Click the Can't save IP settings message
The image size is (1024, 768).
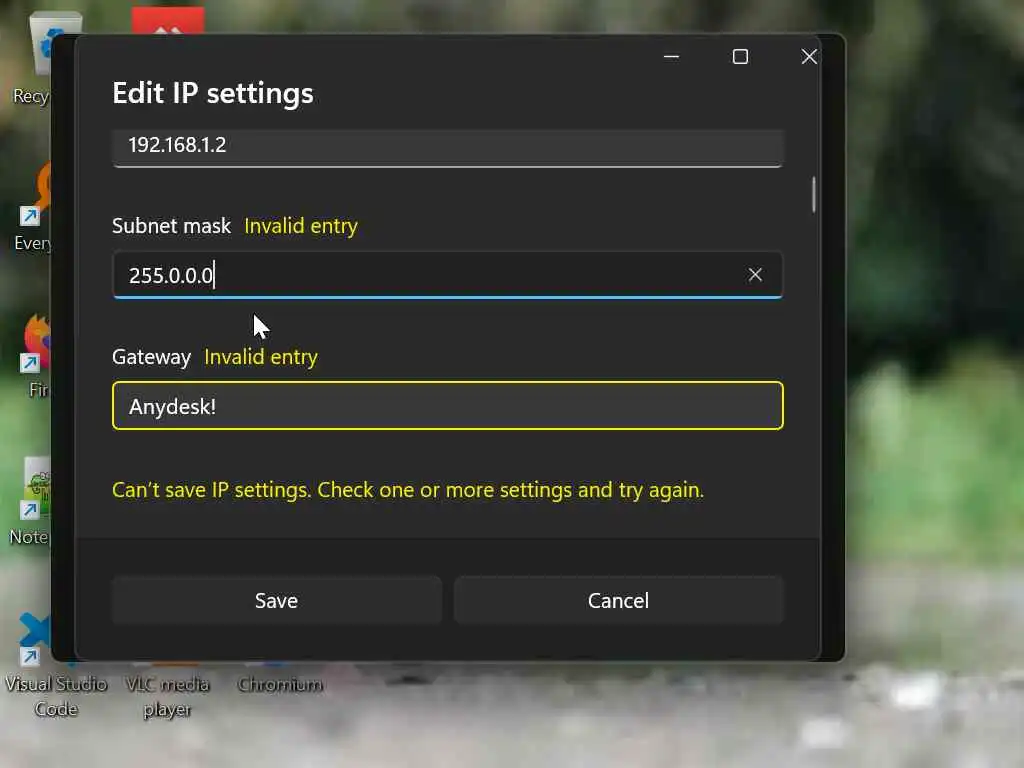[408, 490]
